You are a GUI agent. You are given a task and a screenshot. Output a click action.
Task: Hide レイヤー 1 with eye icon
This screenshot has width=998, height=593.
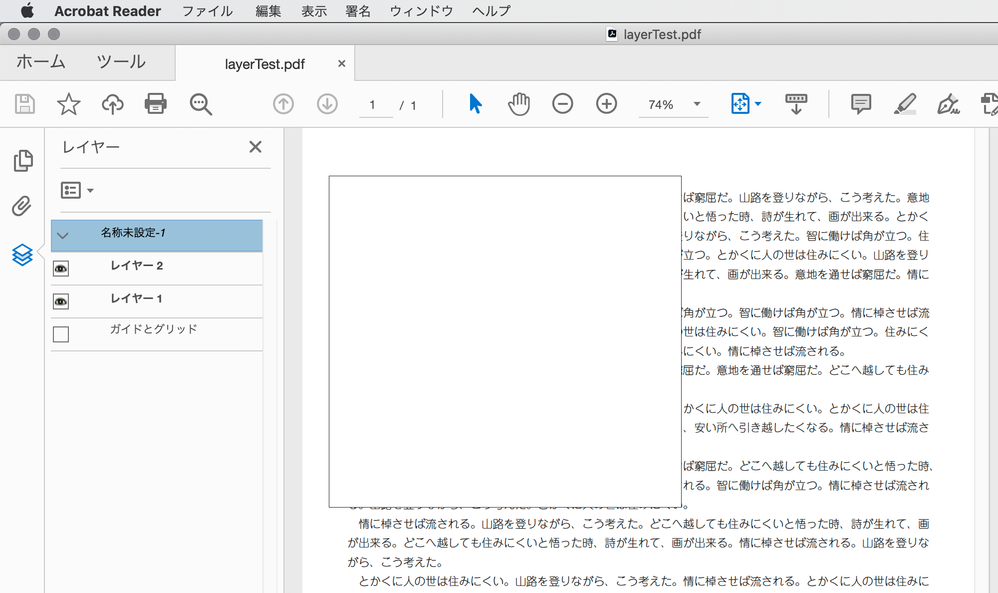[x=61, y=302]
